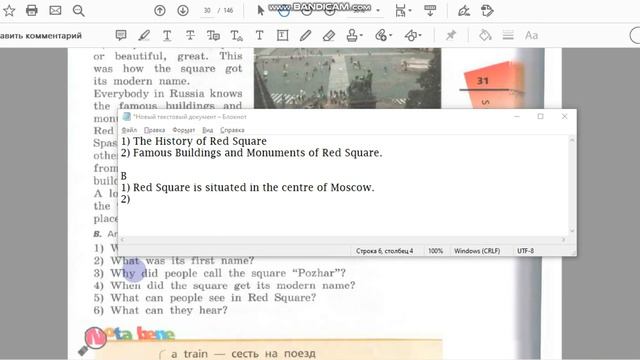The height and width of the screenshot is (360, 640).
Task: Go to the previous page with the up arrow
Action: point(160,11)
